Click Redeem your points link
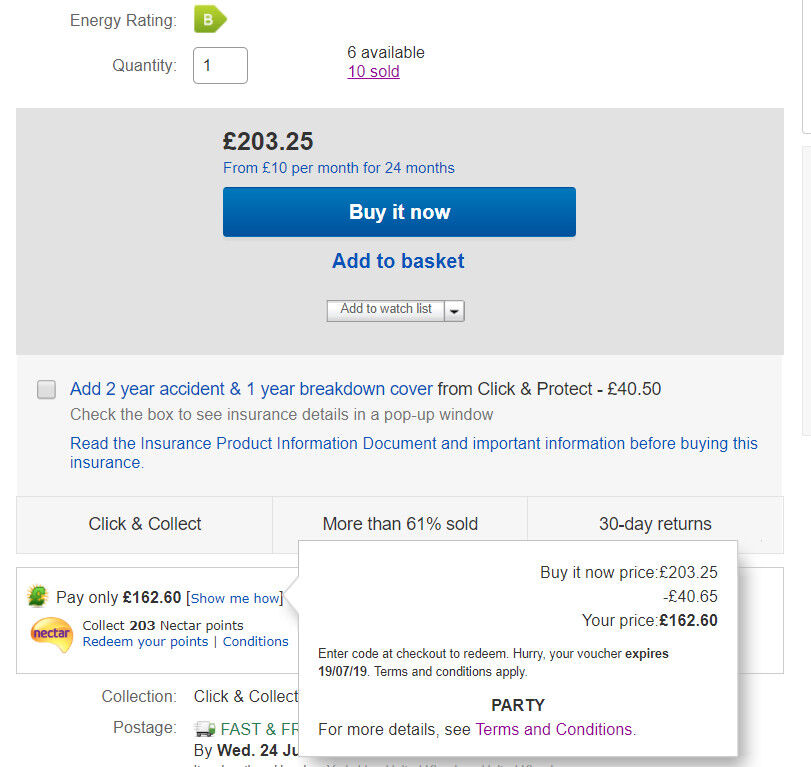This screenshot has width=811, height=767. tap(145, 642)
